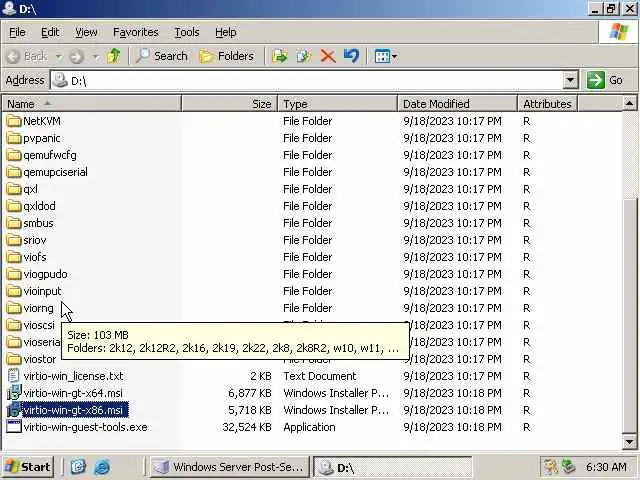Select the sriov folder icon
The image size is (640, 480).
click(x=14, y=240)
